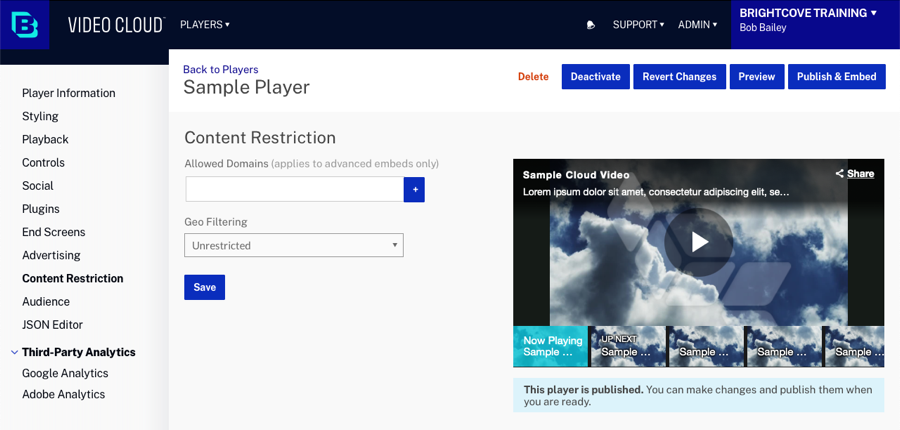The height and width of the screenshot is (430, 900).
Task: Click the Back to Players link
Action: 221,69
